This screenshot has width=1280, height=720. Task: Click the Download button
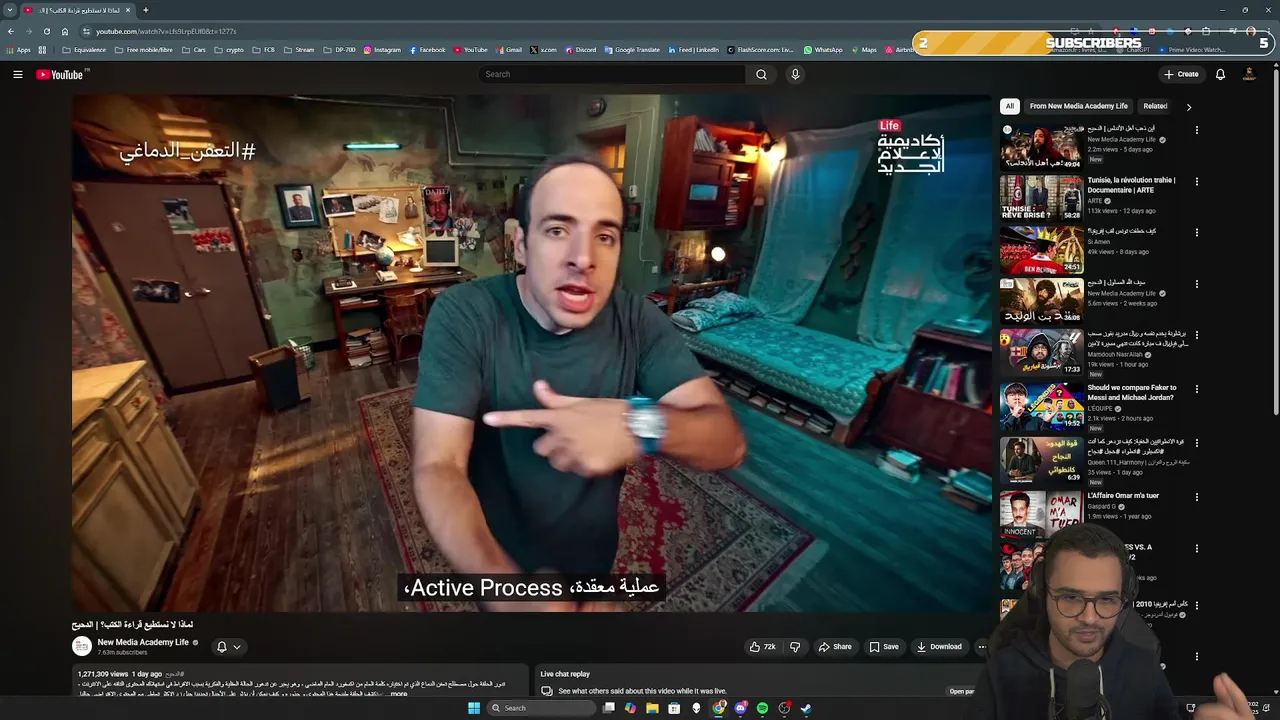point(939,647)
